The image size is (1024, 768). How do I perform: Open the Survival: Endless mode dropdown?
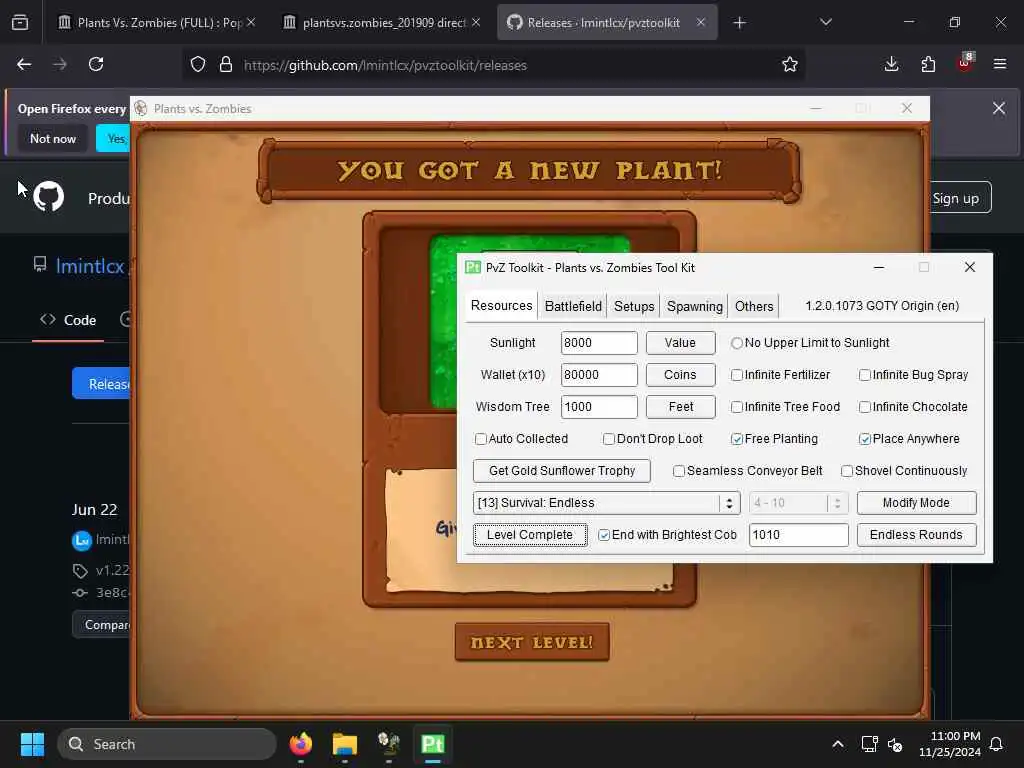607,503
